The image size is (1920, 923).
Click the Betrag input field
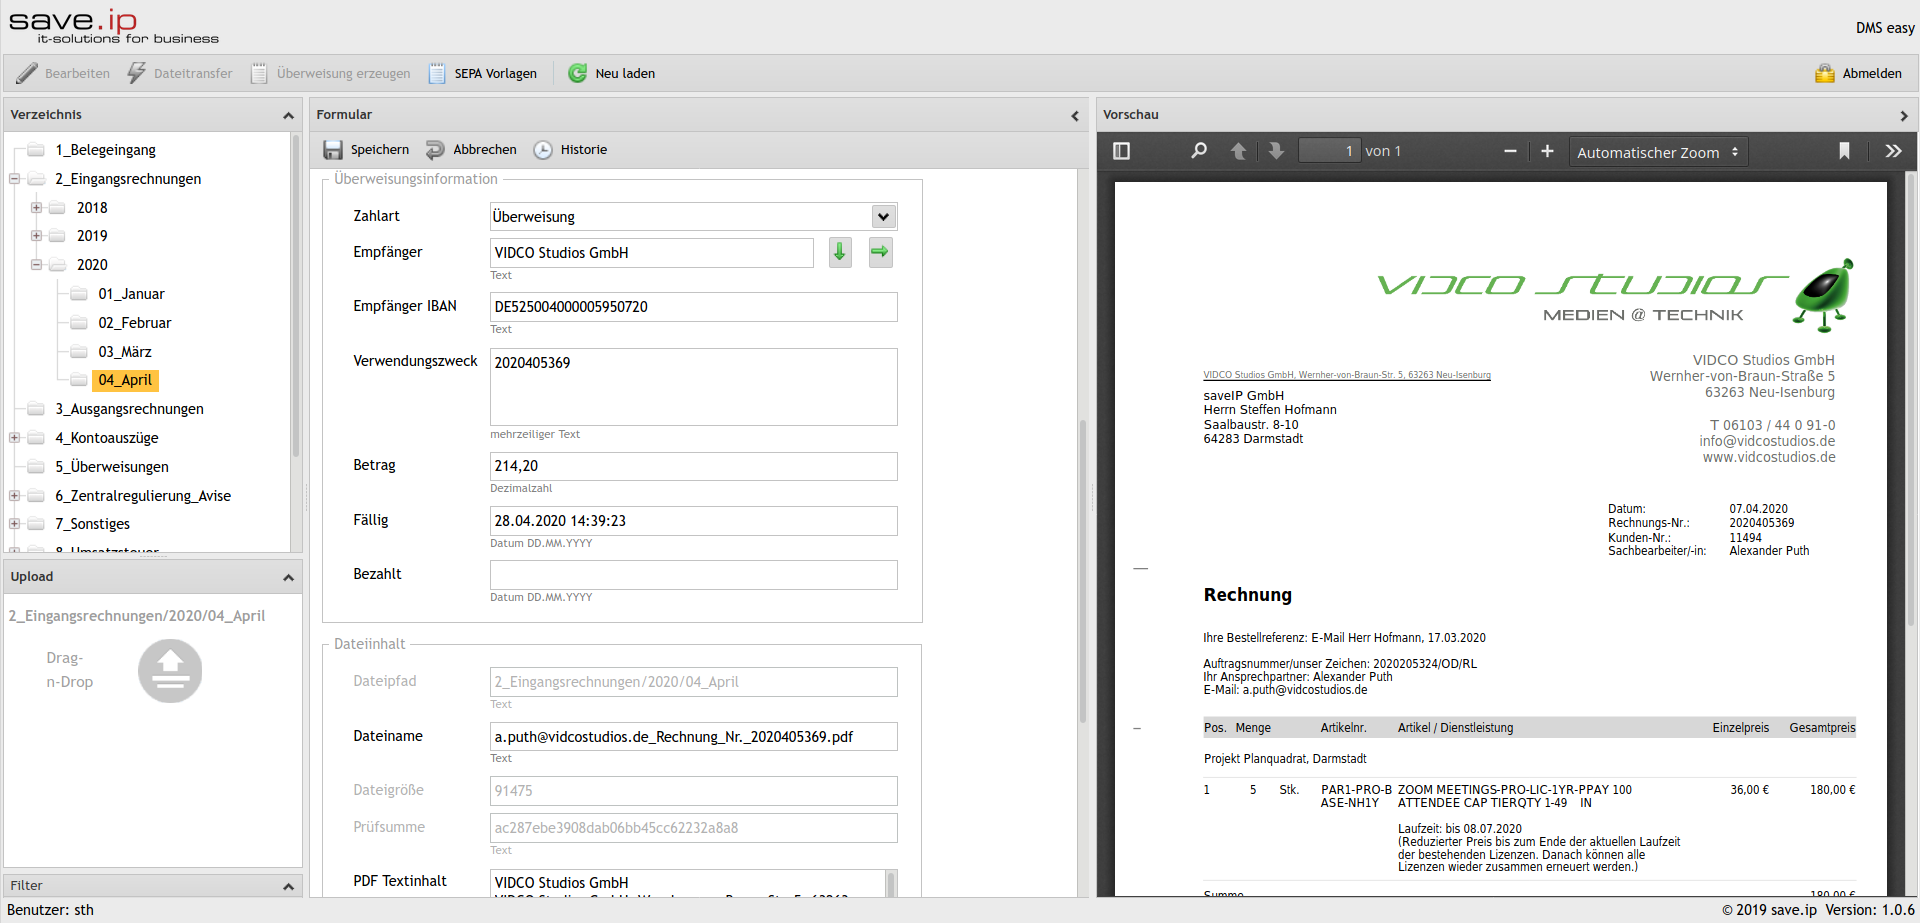[x=693, y=466]
